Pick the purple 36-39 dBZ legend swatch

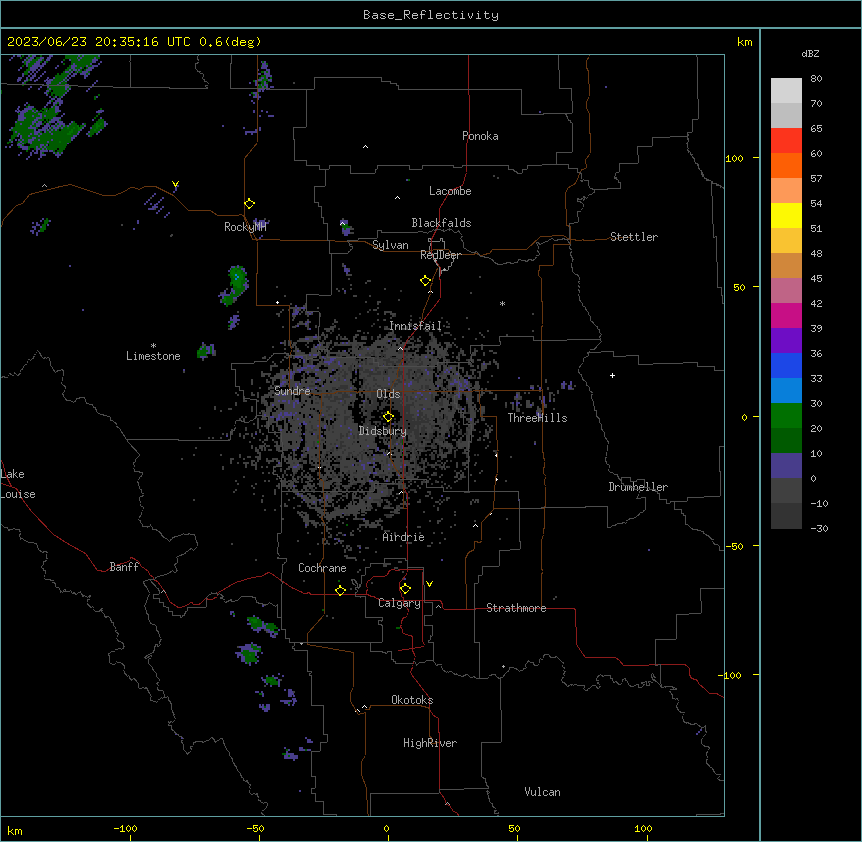click(786, 341)
